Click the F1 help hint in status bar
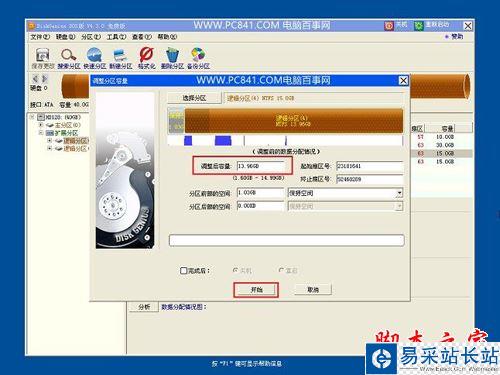 click(x=246, y=364)
